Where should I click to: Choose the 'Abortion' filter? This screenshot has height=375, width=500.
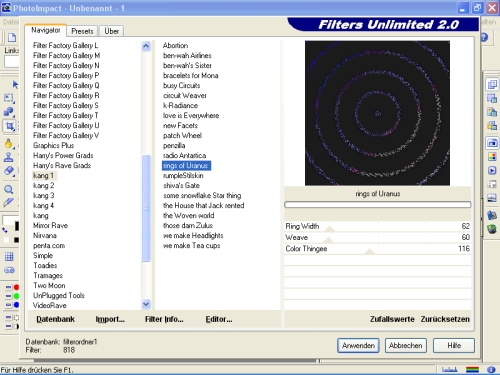[x=175, y=45]
